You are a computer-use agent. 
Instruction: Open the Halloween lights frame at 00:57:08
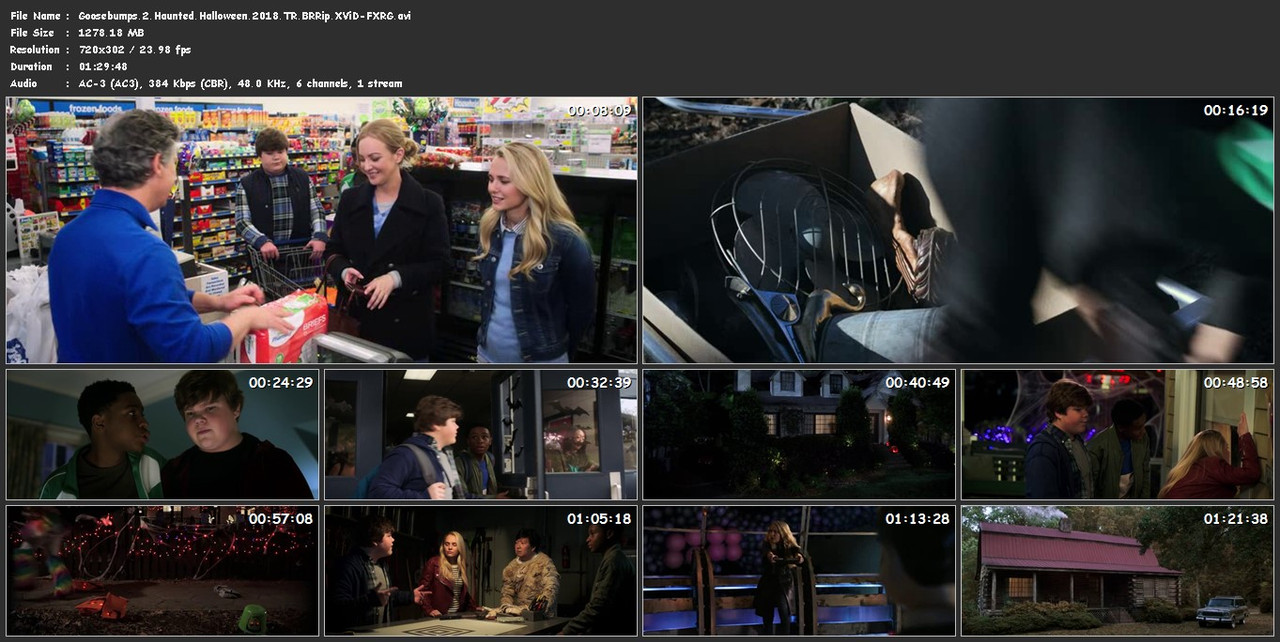162,571
